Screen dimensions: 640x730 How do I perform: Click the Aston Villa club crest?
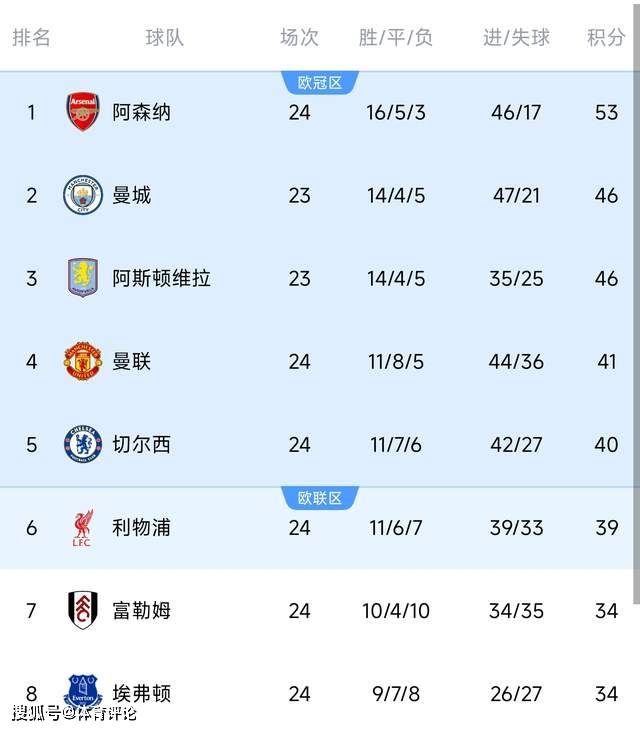tap(83, 278)
